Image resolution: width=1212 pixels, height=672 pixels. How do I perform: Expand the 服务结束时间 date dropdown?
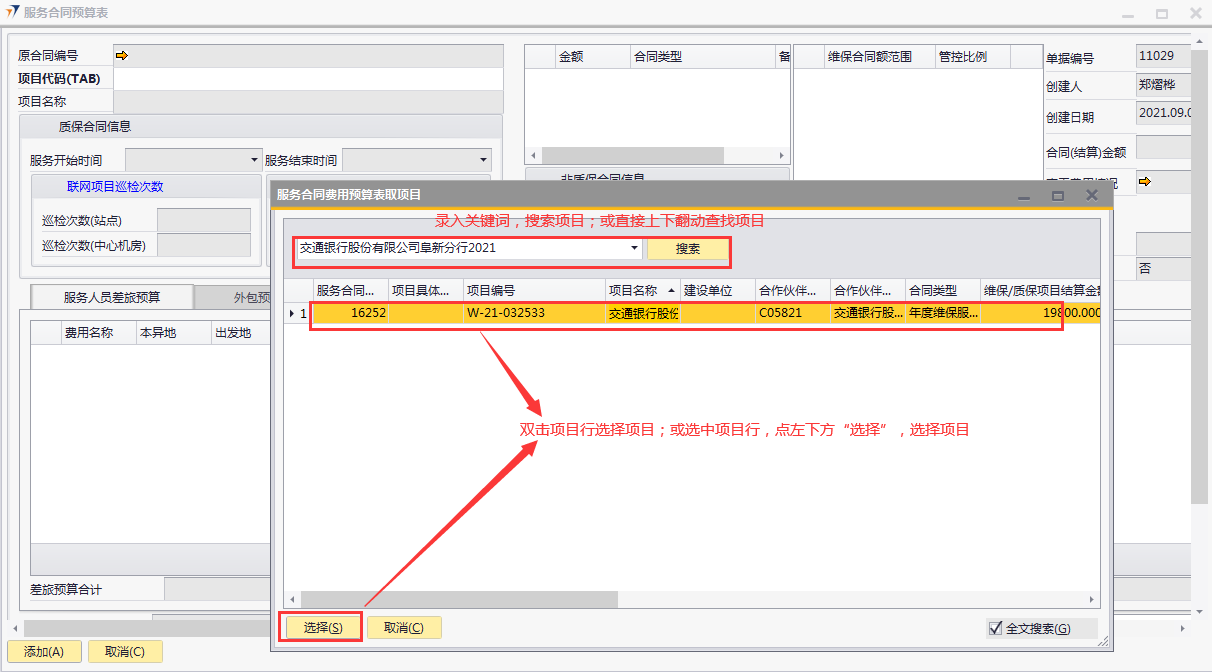pyautogui.click(x=483, y=160)
